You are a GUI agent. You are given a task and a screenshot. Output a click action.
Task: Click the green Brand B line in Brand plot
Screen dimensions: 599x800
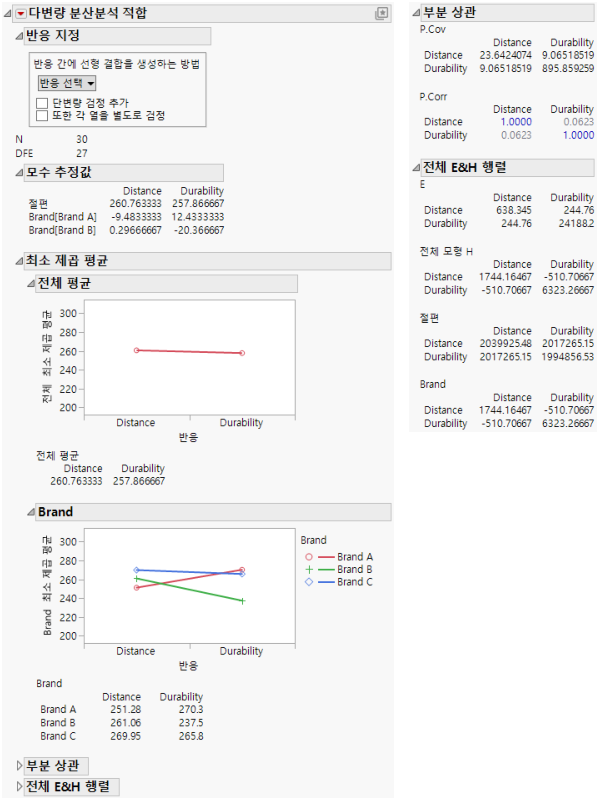tap(189, 590)
